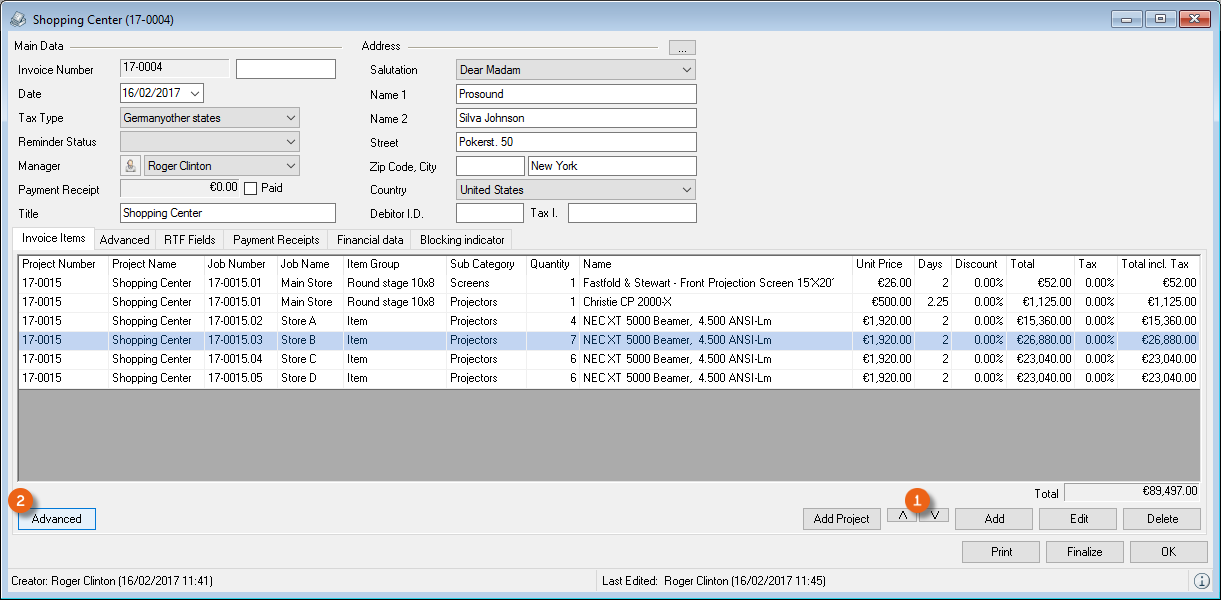1221x600 pixels.
Task: Open the Reminder Status dropdown
Action: coord(290,142)
